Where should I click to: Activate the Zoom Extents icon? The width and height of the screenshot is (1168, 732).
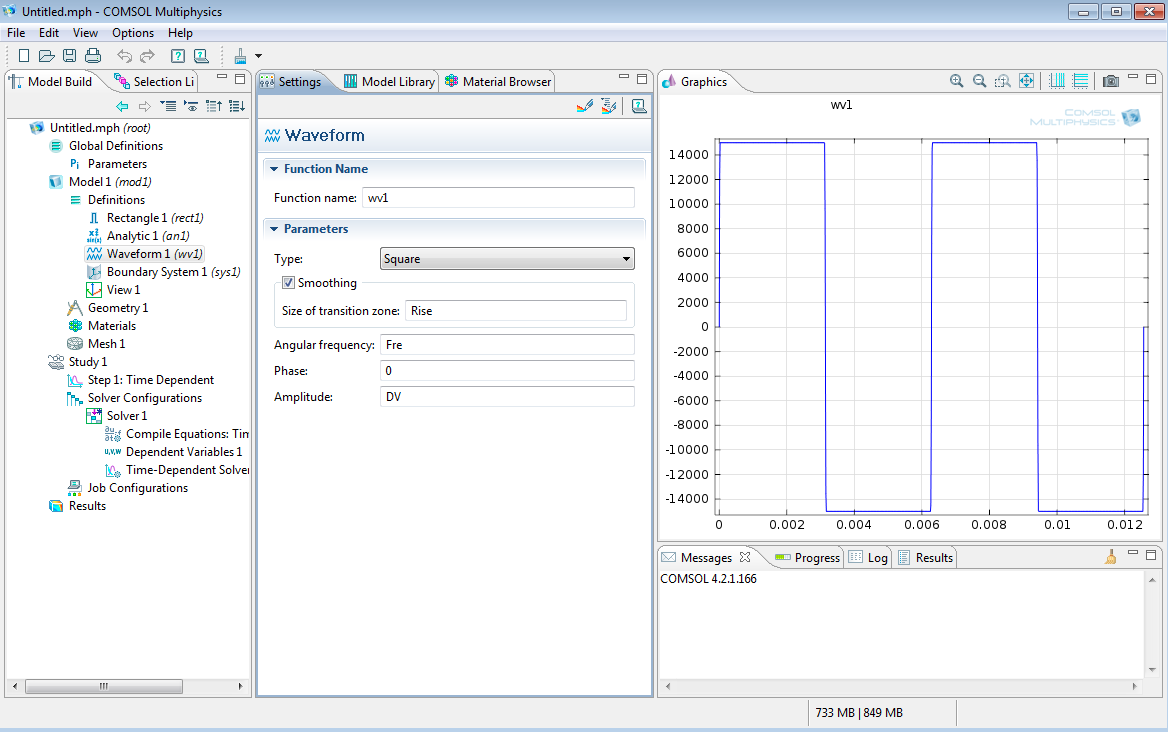pyautogui.click(x=1026, y=81)
